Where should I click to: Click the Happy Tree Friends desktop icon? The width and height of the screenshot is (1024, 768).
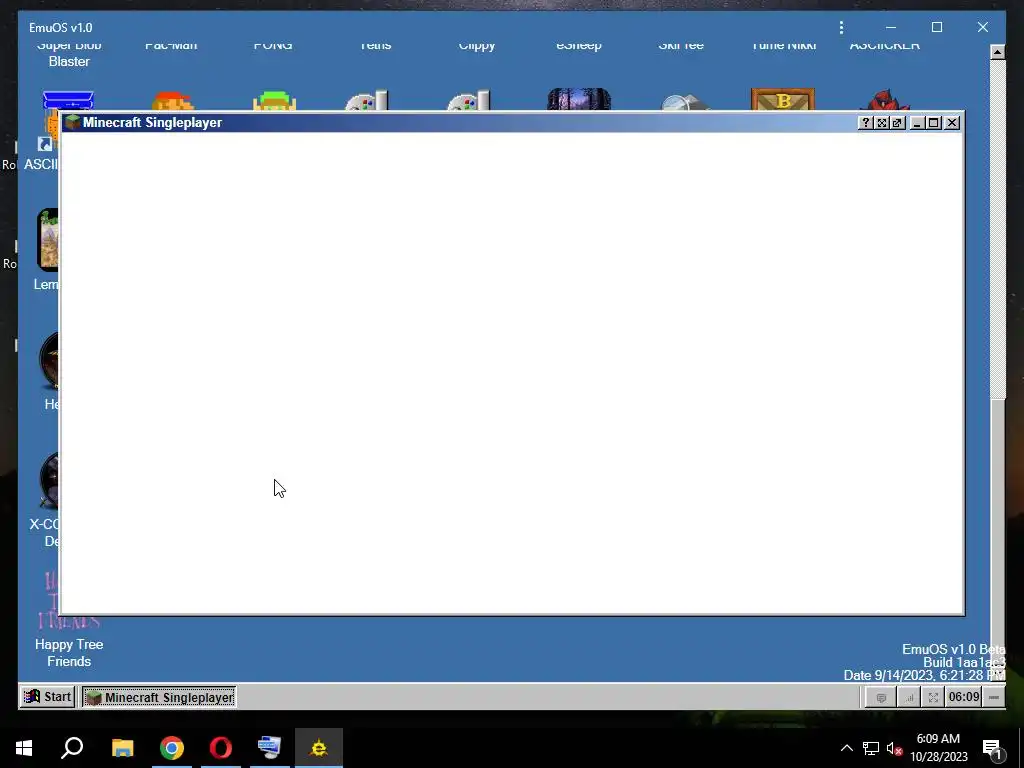tap(69, 618)
